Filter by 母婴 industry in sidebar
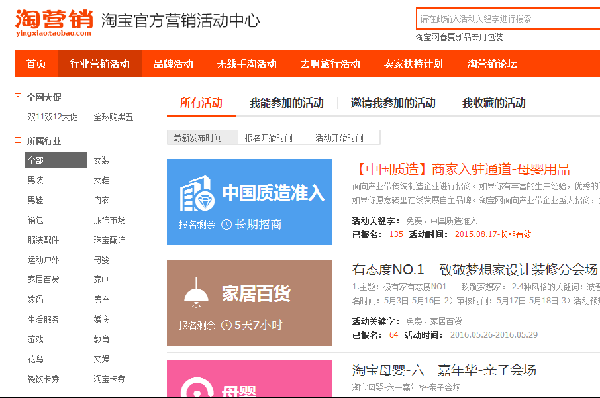 coord(101,260)
